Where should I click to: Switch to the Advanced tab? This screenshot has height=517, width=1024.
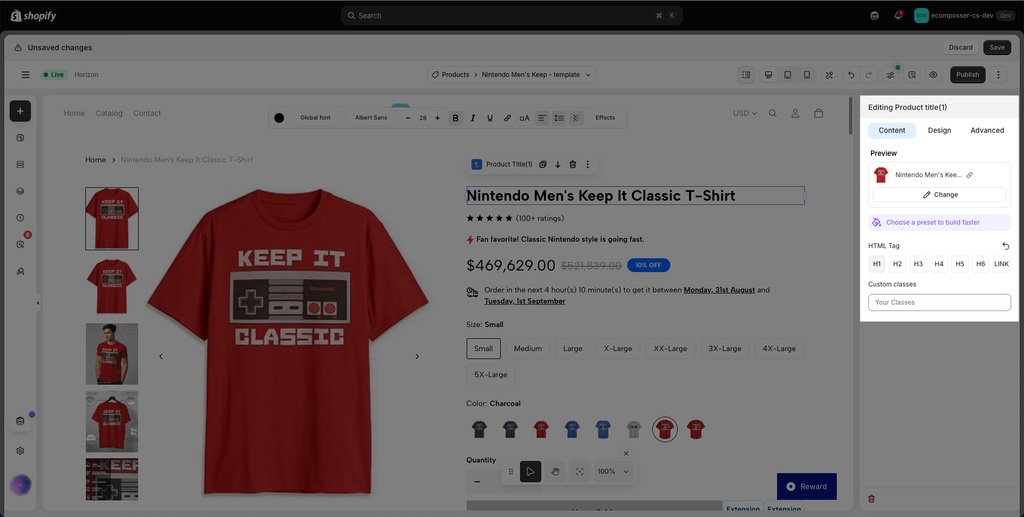(x=987, y=131)
